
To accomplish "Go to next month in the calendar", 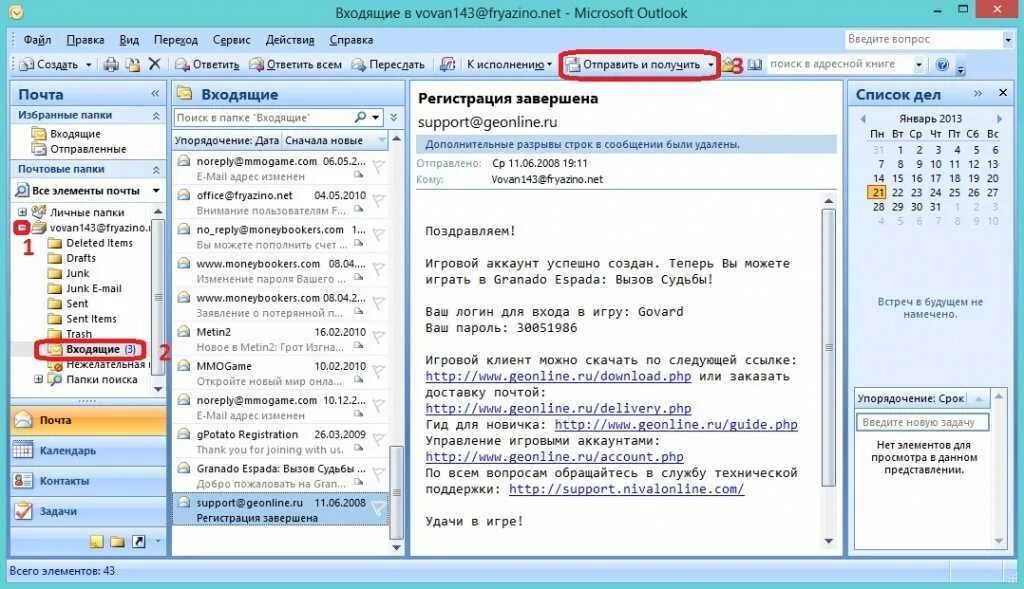I will 999,119.
